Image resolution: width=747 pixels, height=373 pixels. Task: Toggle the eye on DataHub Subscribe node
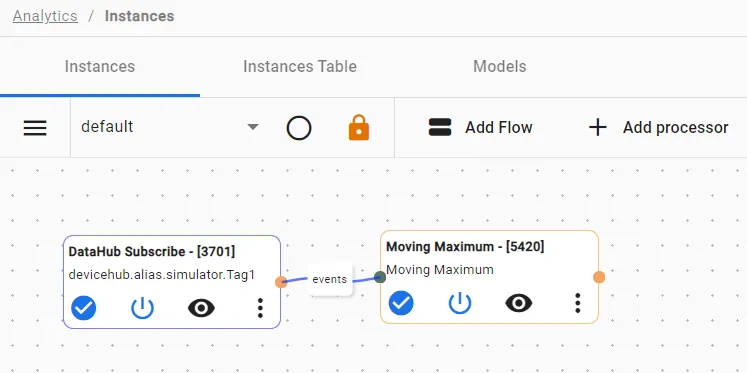(202, 308)
